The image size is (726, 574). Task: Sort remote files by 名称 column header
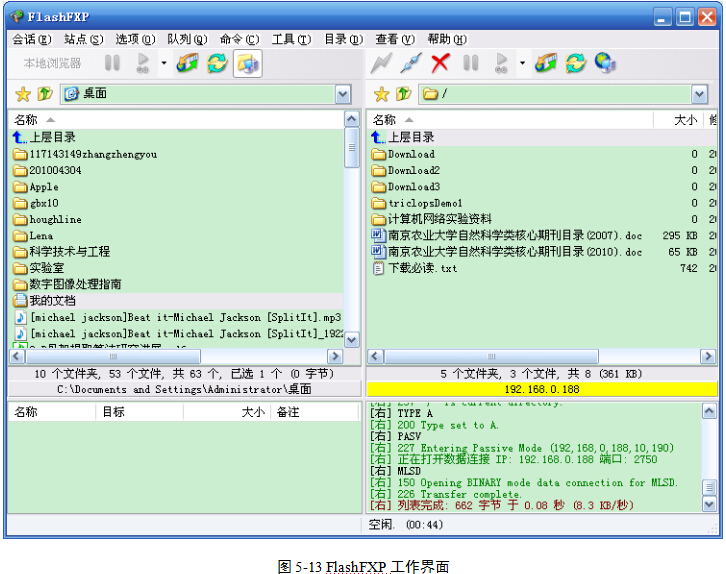[x=511, y=120]
